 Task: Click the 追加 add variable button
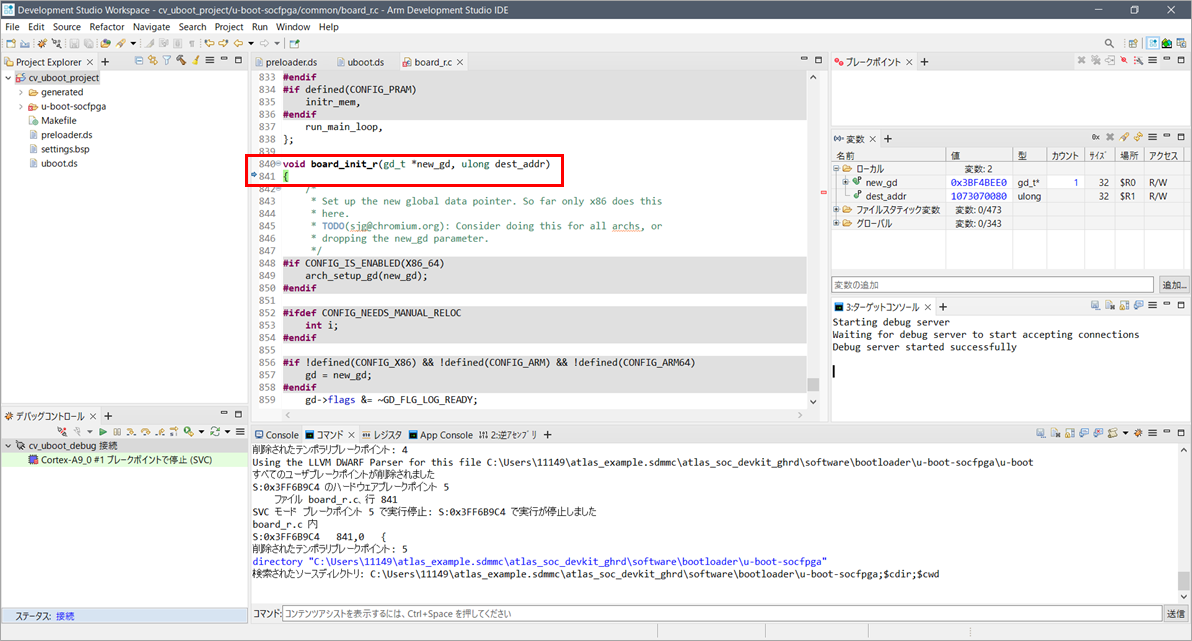[1174, 285]
